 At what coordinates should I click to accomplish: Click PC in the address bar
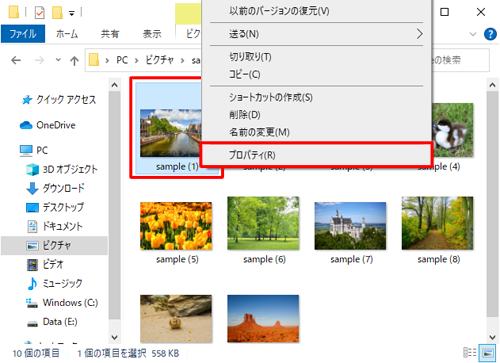[122, 60]
